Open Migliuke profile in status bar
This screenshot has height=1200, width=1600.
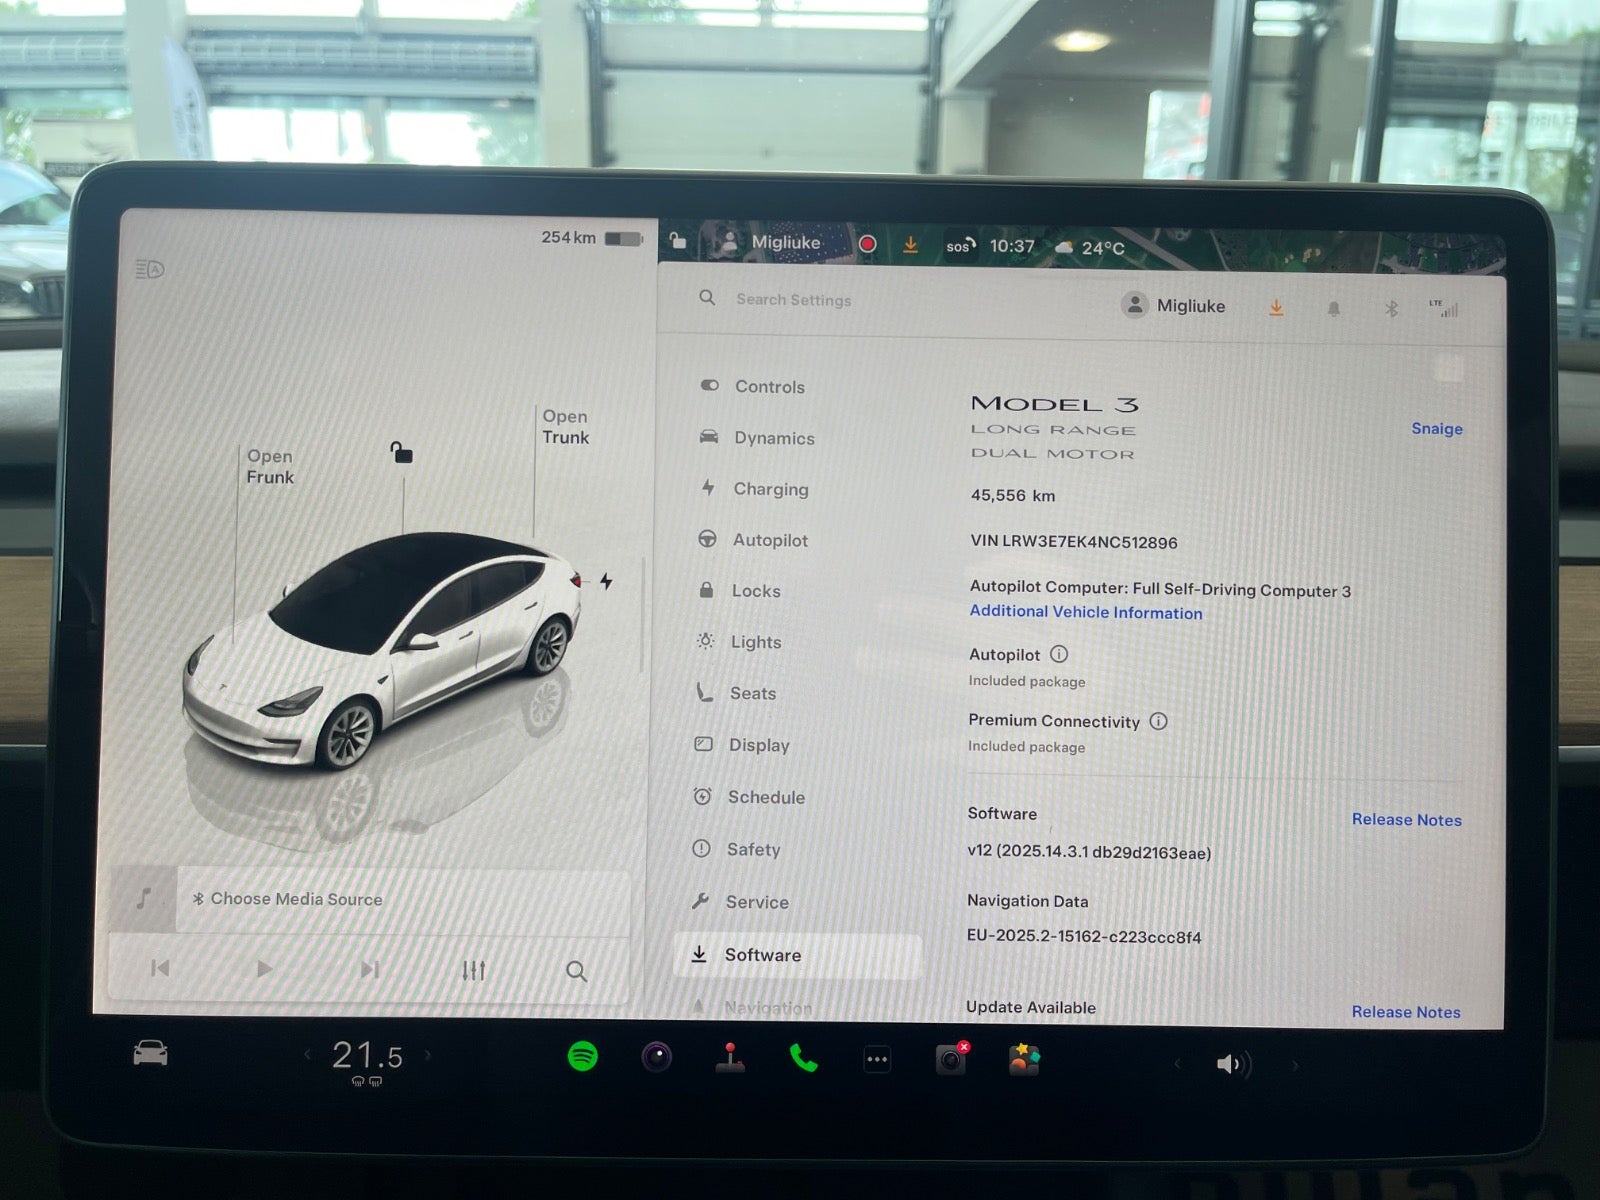pos(771,242)
